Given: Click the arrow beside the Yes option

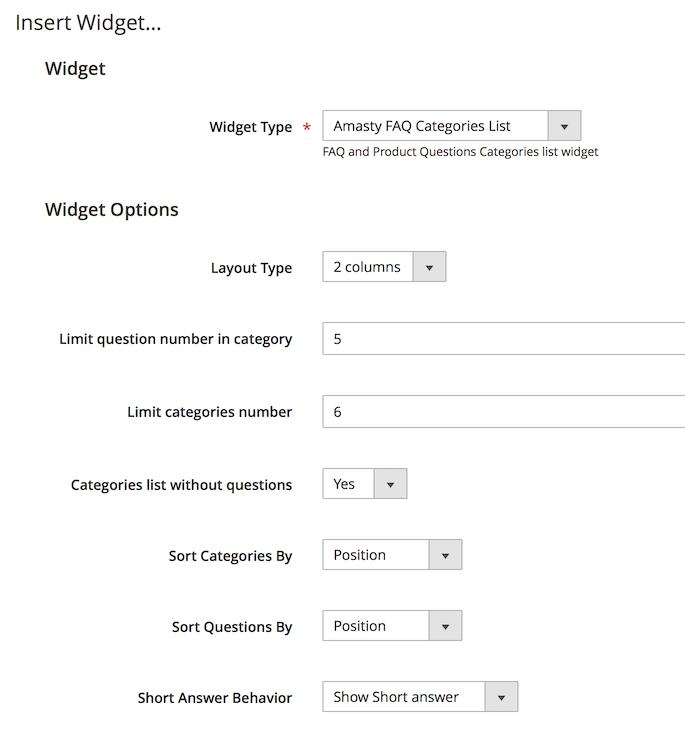Looking at the screenshot, I should click(x=390, y=484).
